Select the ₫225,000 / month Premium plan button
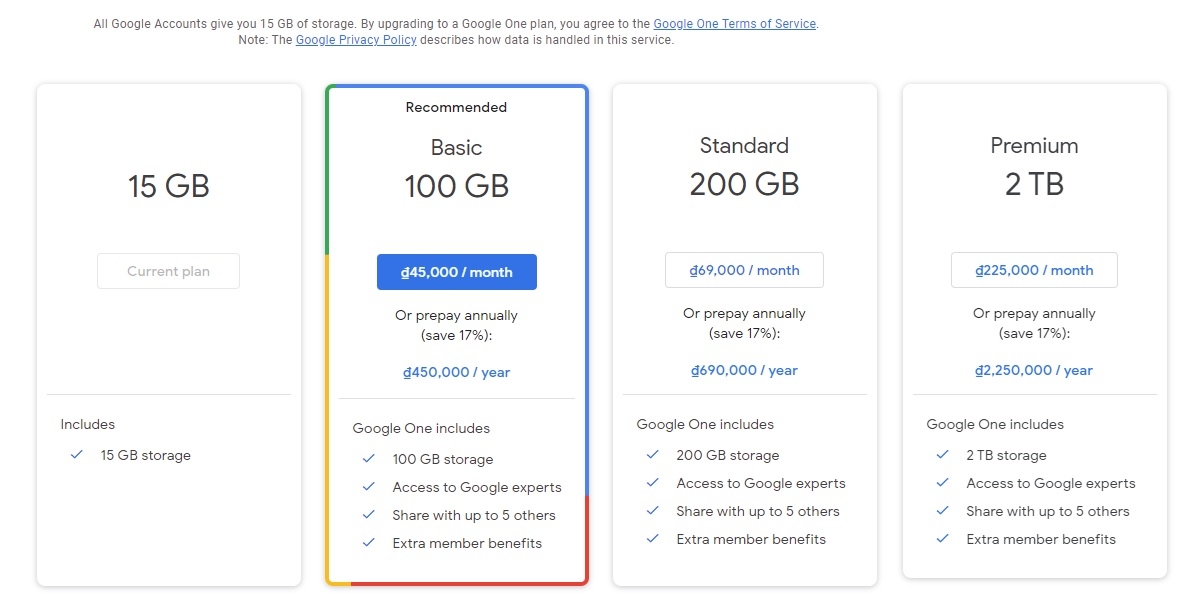Screen dimensions: 1188x610 click(x=1034, y=269)
